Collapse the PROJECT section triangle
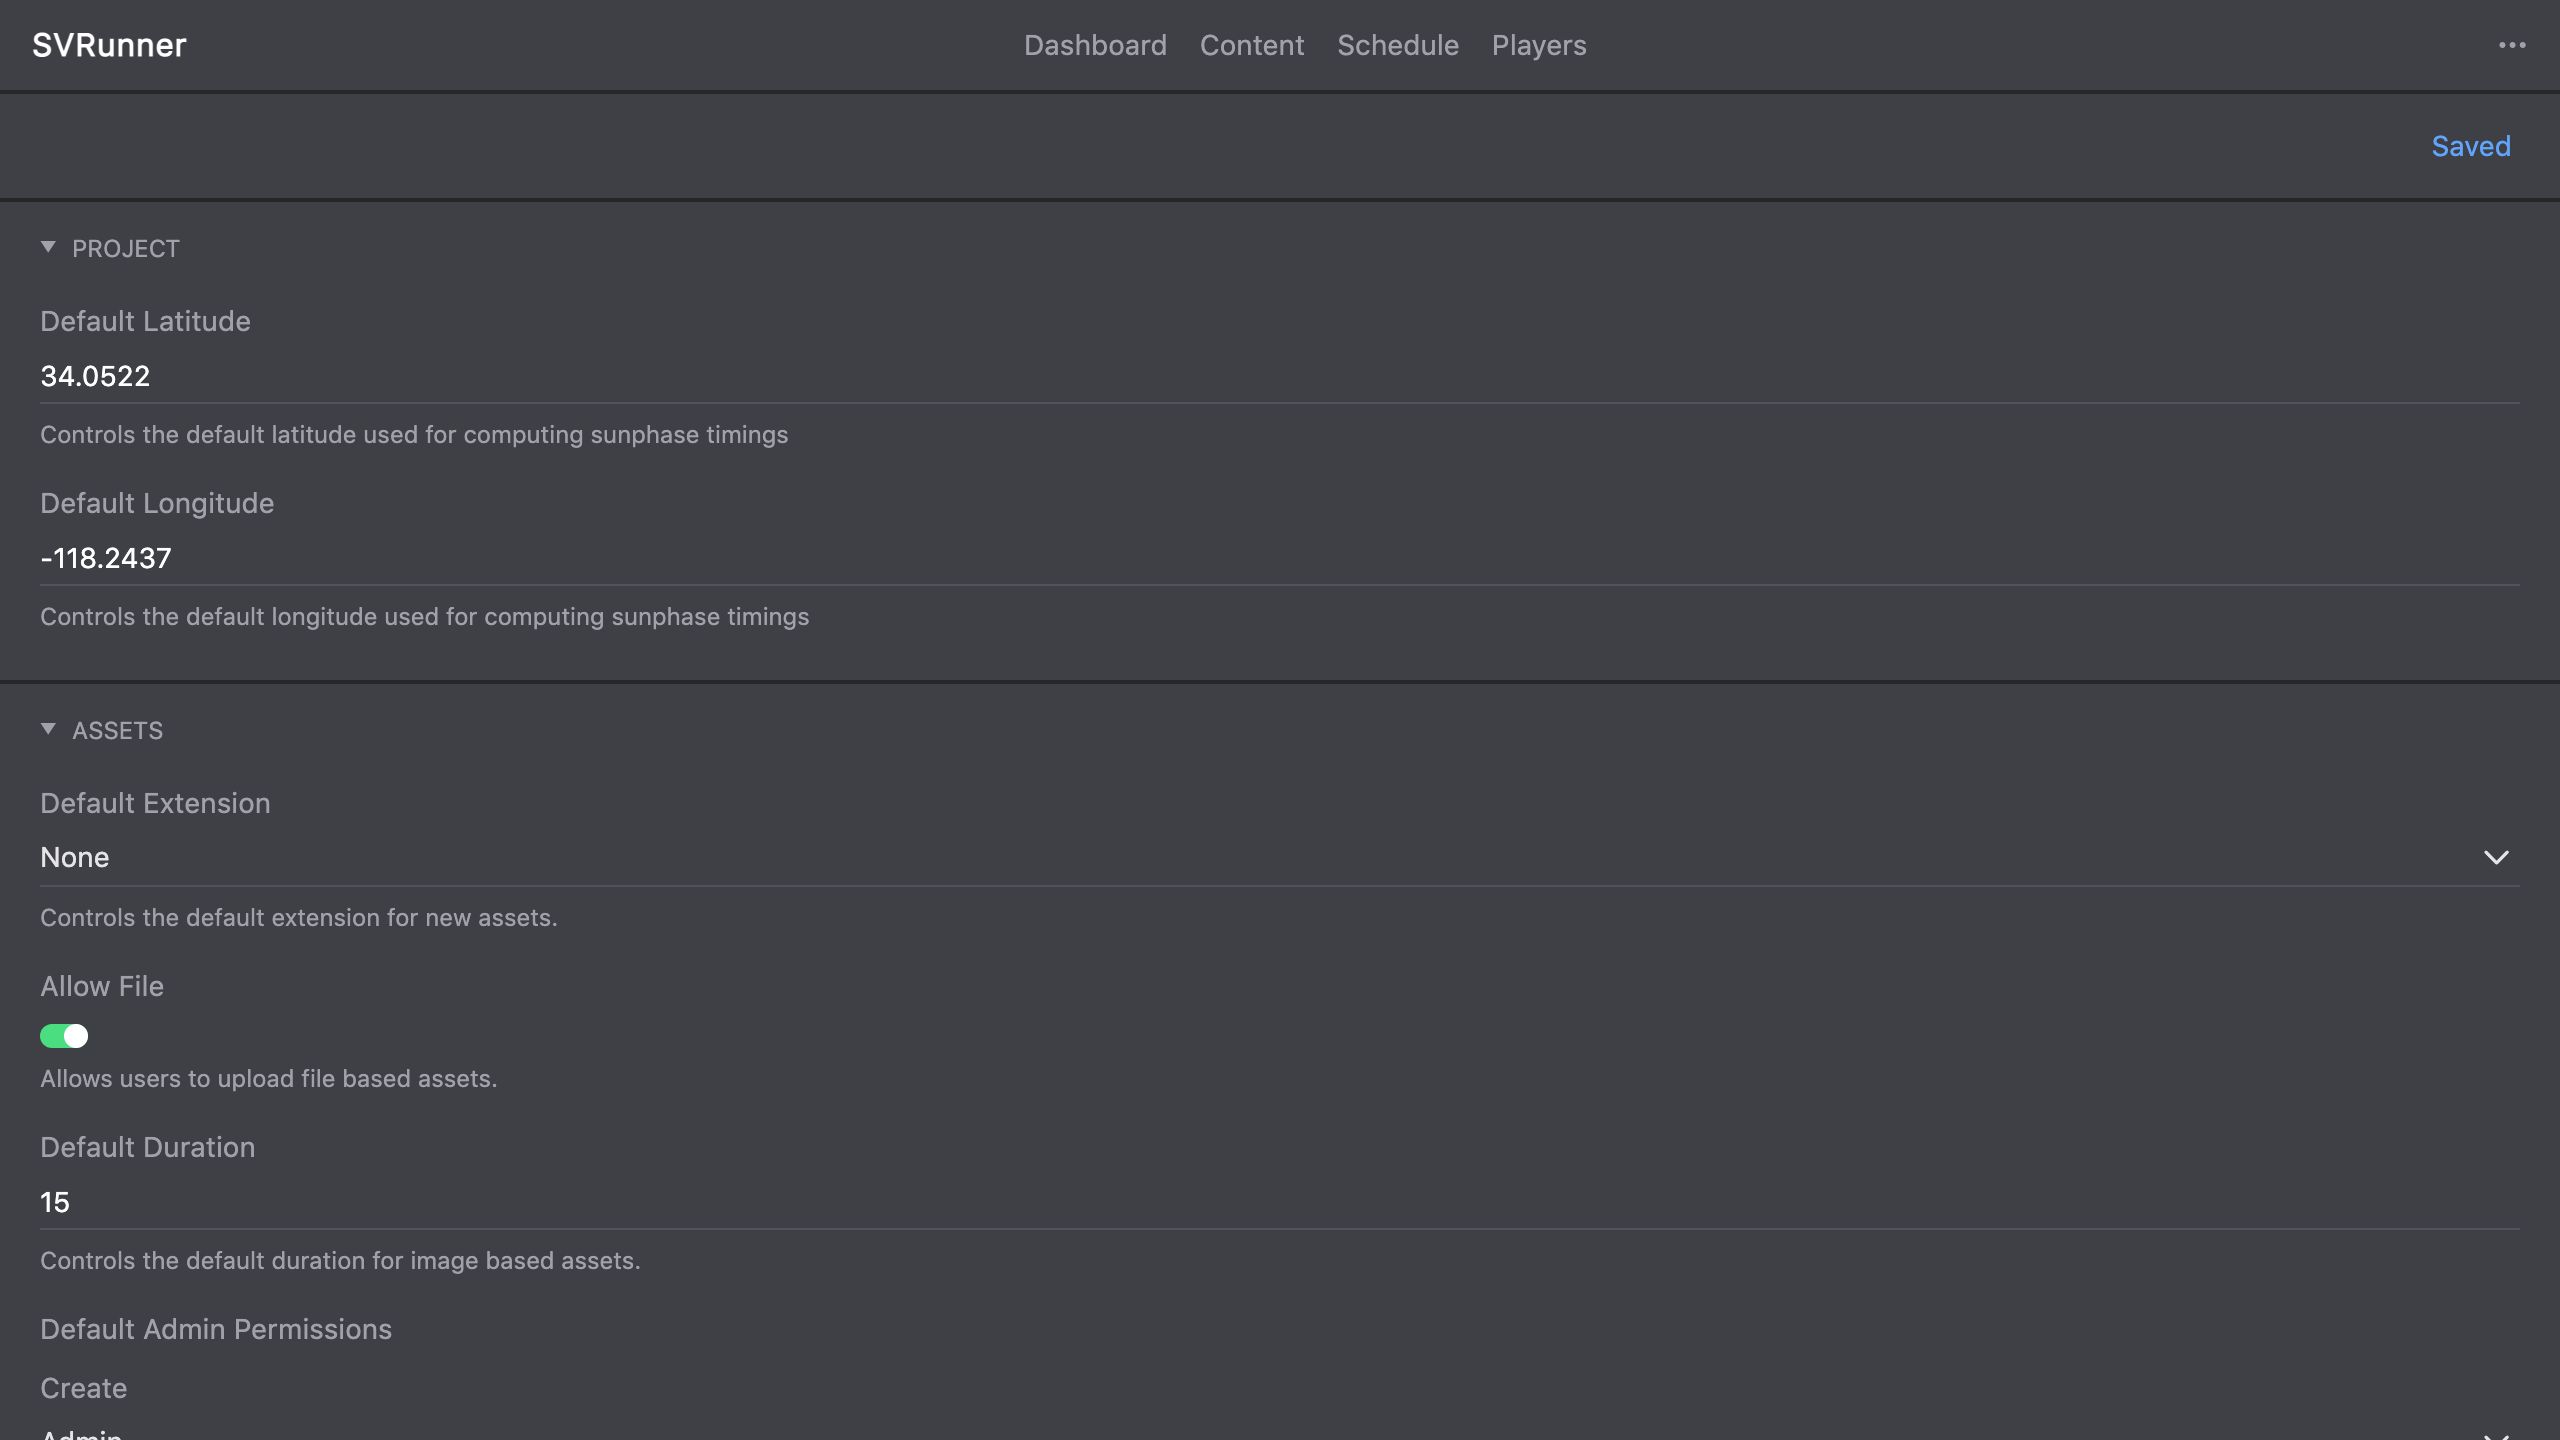 [48, 247]
